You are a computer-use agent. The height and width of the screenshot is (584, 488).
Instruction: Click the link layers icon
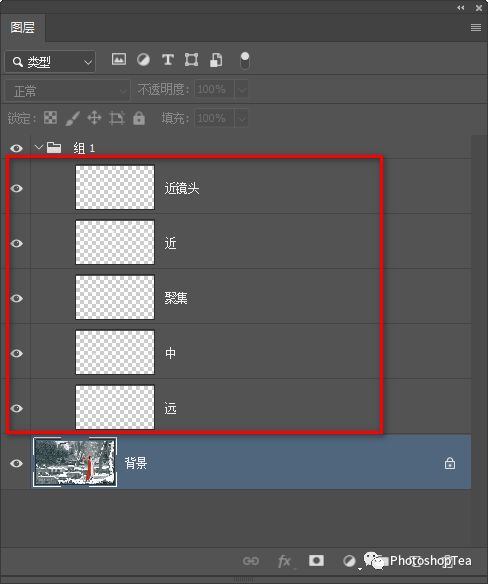[x=251, y=561]
